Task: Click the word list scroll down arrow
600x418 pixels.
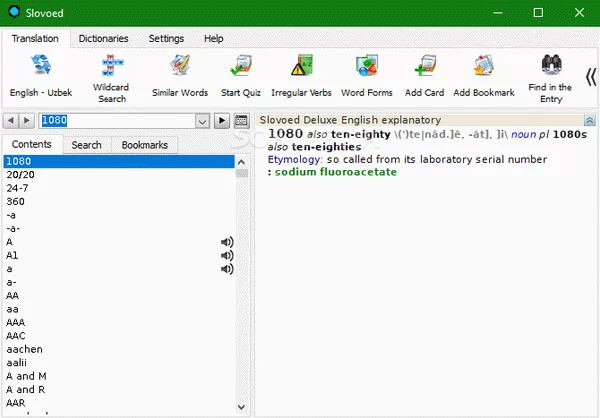Action: pos(241,407)
